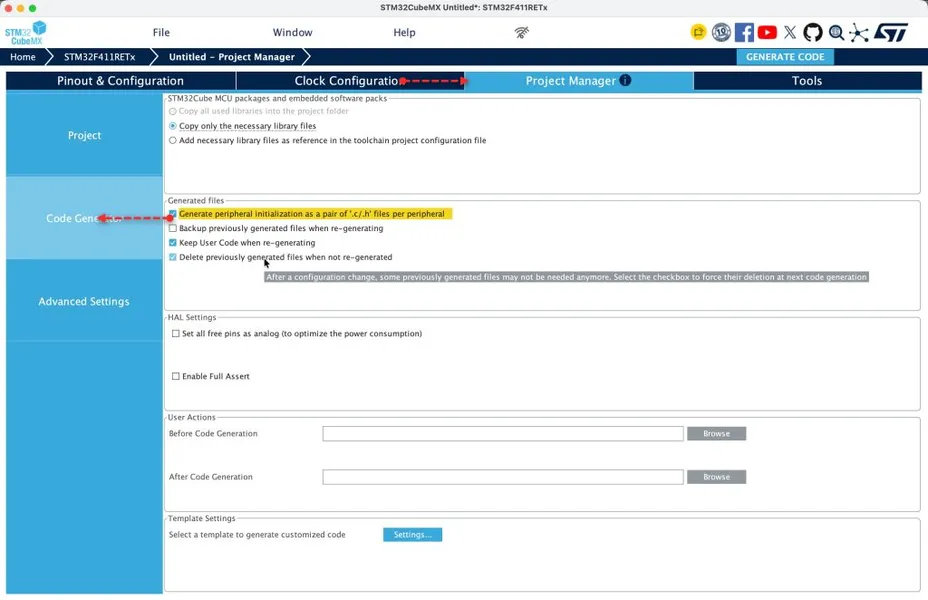Switch to Clock Configuration tab
This screenshot has height=600, width=928.
350,81
